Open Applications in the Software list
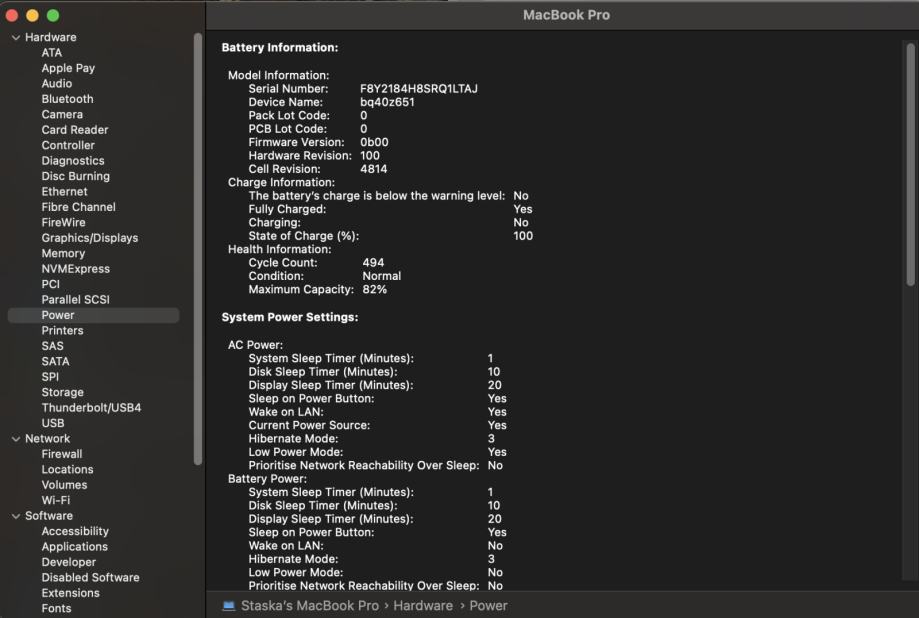 coord(74,546)
